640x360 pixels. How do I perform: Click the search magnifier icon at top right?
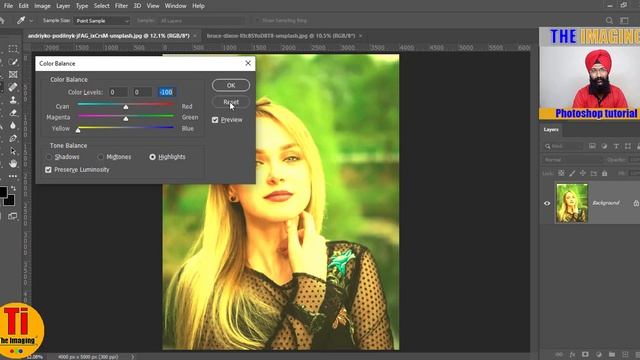click(x=609, y=20)
